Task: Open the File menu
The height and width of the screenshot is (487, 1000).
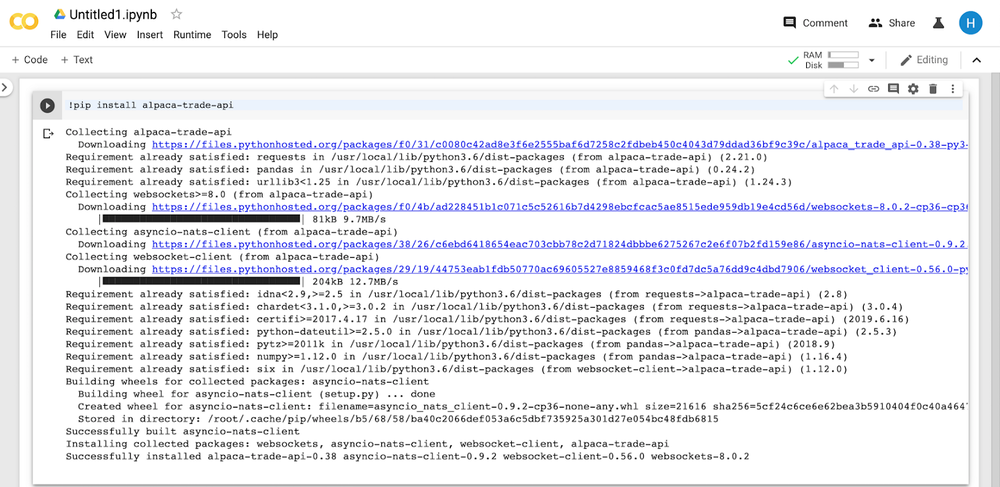Action: coord(58,34)
